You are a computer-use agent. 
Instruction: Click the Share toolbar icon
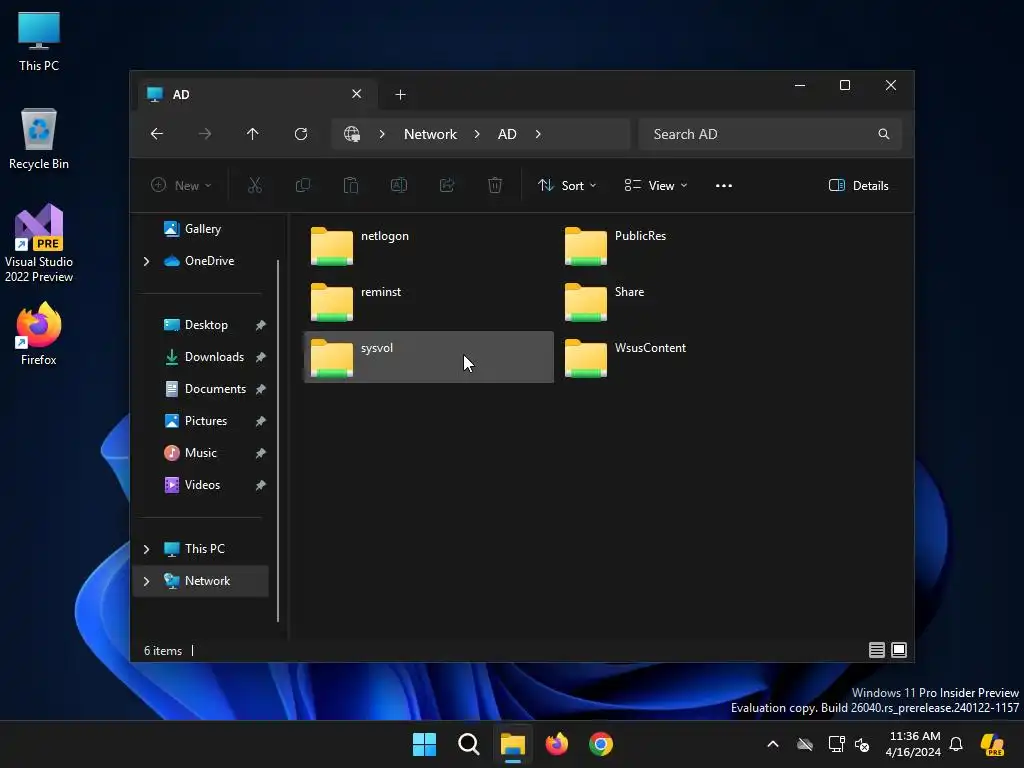pyautogui.click(x=447, y=185)
